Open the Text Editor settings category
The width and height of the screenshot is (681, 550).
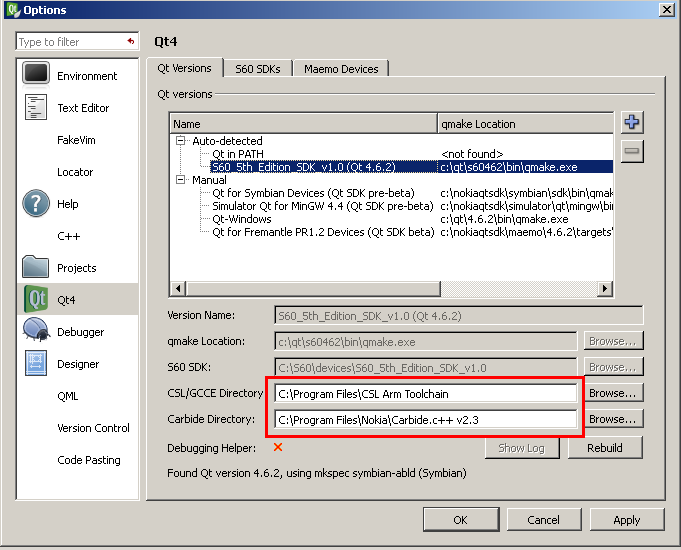[x=77, y=108]
